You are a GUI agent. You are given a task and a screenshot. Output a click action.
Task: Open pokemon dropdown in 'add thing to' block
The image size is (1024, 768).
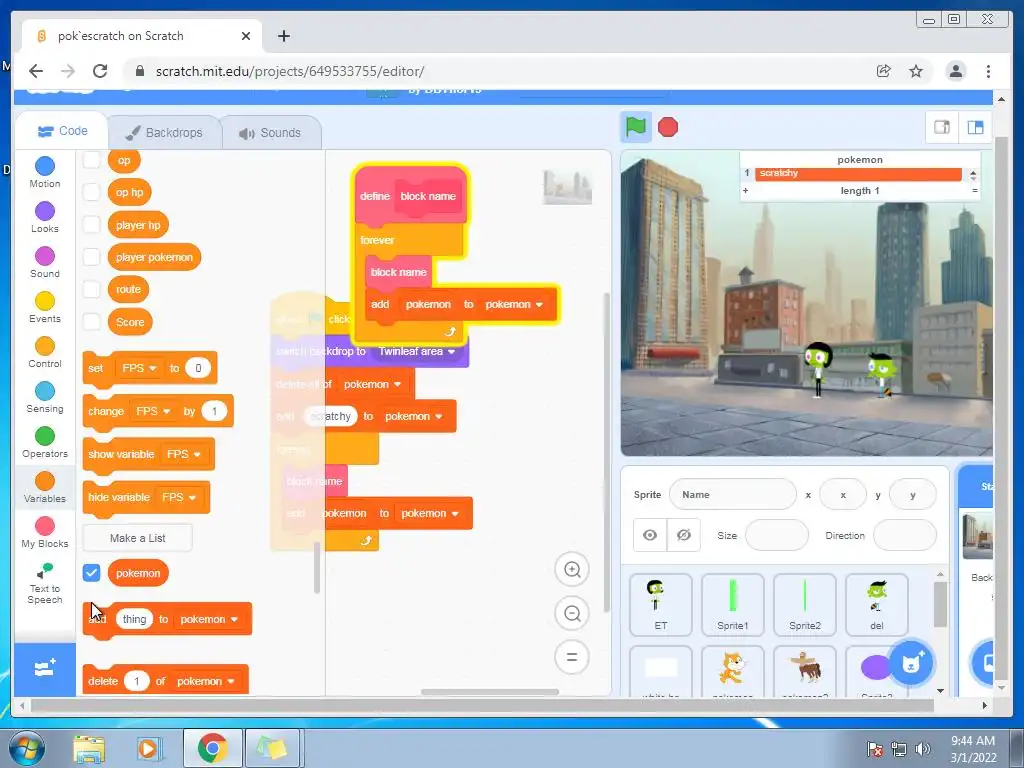[x=209, y=619]
